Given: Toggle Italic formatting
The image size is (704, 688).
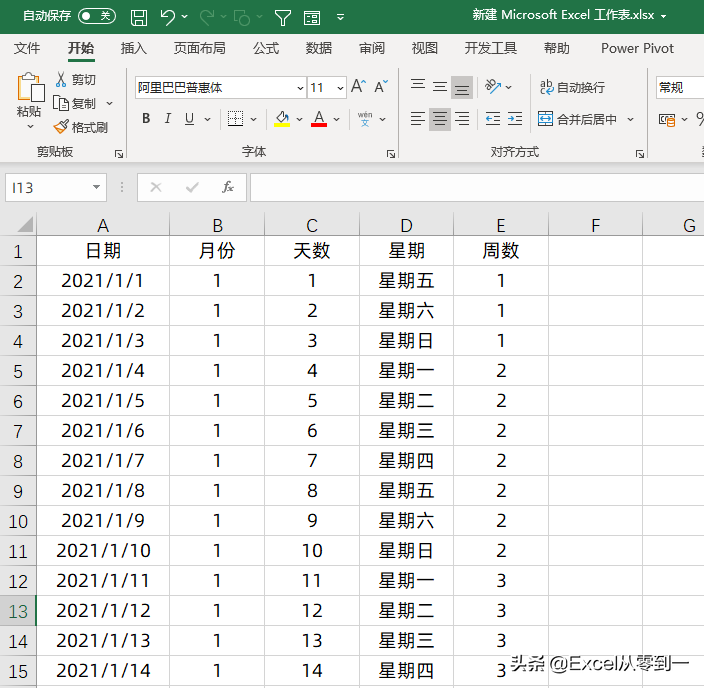Looking at the screenshot, I should 167,119.
